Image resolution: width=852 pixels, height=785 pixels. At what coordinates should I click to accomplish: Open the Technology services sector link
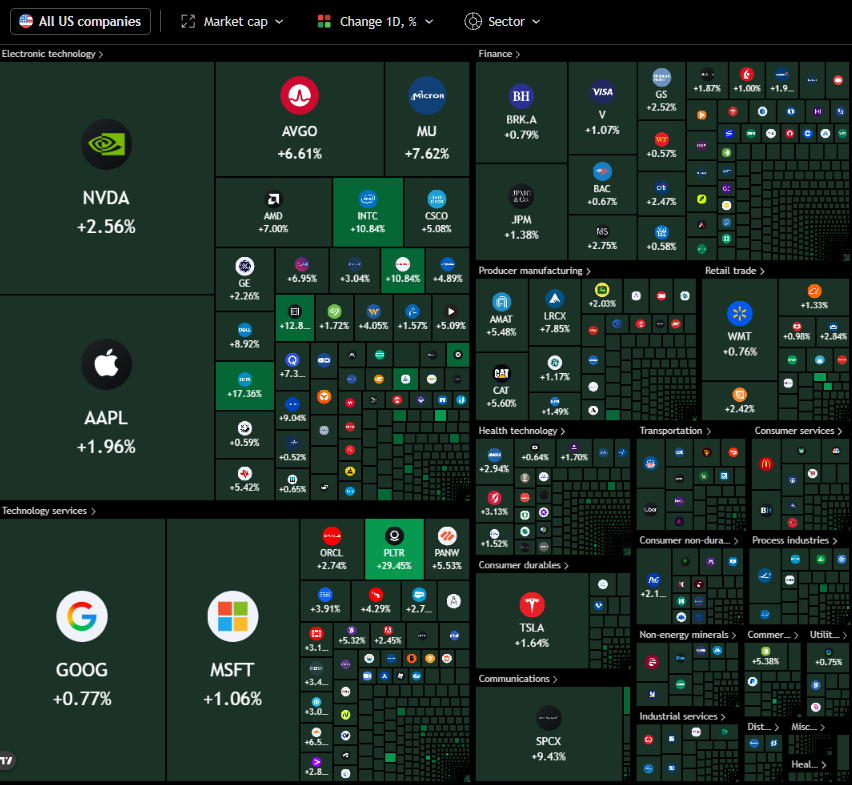[48, 511]
